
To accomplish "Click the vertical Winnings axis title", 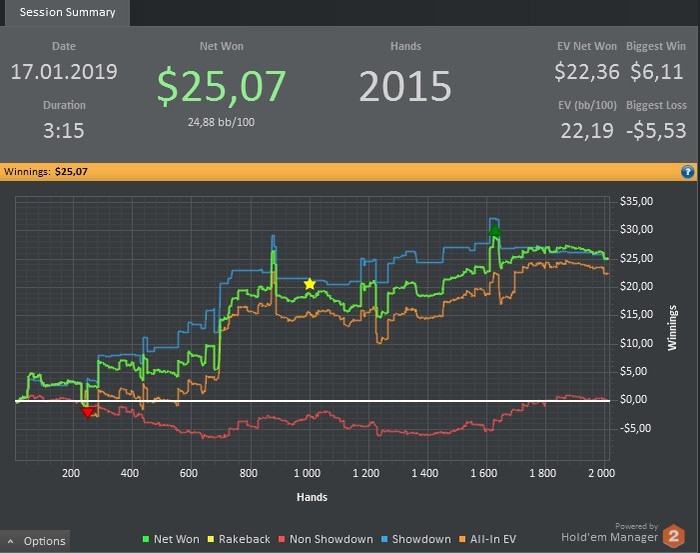I will pyautogui.click(x=672, y=328).
